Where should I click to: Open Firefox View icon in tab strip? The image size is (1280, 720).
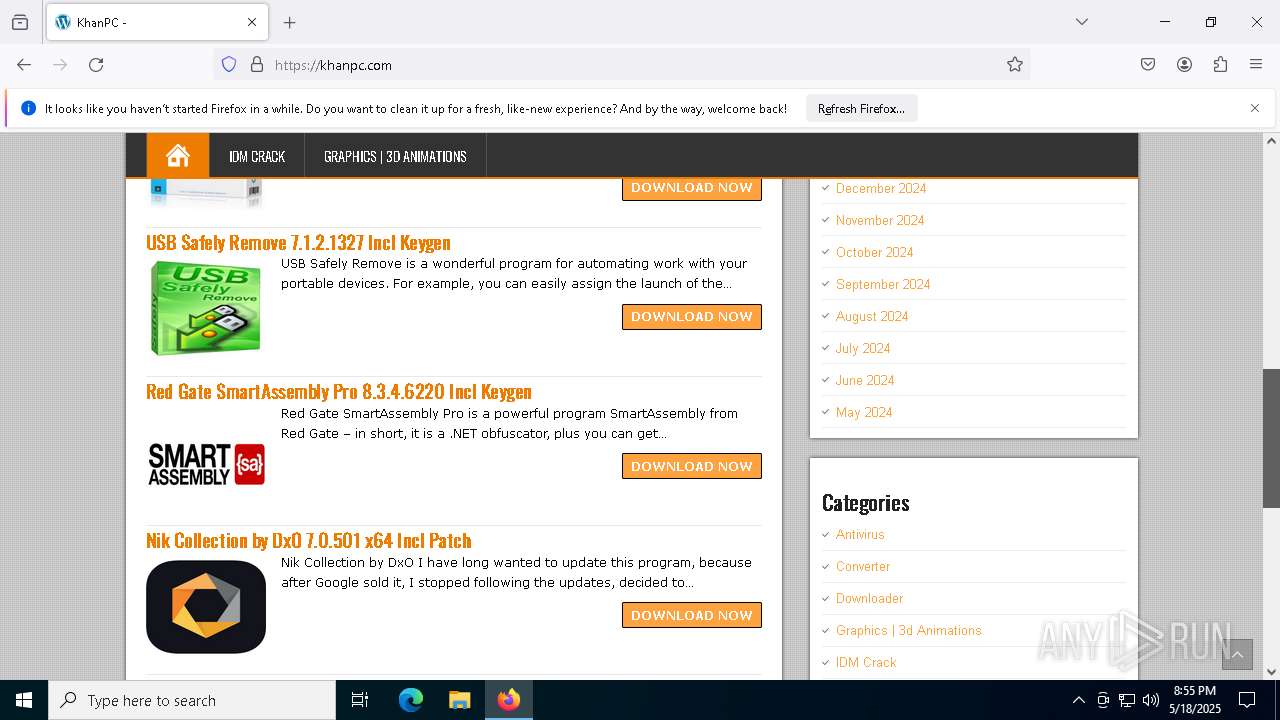tap(20, 22)
